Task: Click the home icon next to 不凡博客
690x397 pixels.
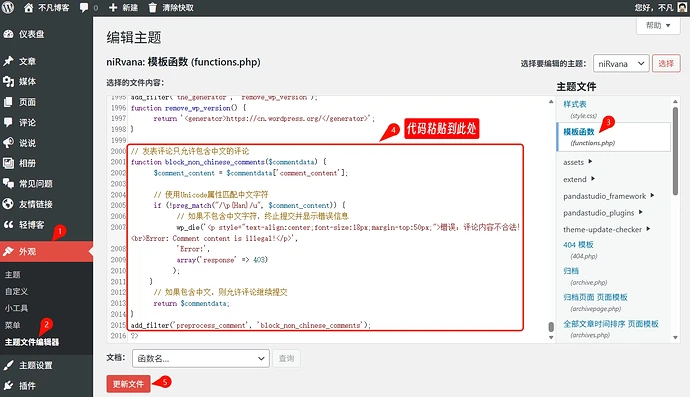Action: tap(28, 7)
